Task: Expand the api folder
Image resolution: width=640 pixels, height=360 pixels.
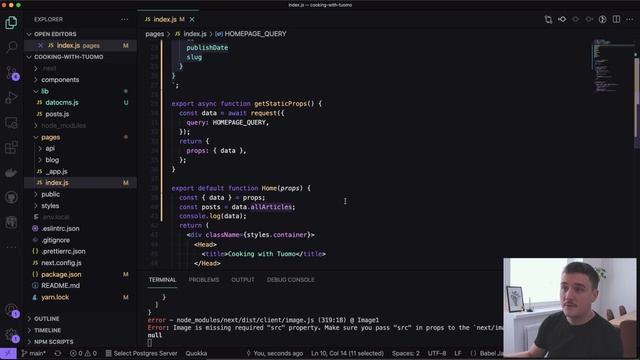Action: coord(80,149)
